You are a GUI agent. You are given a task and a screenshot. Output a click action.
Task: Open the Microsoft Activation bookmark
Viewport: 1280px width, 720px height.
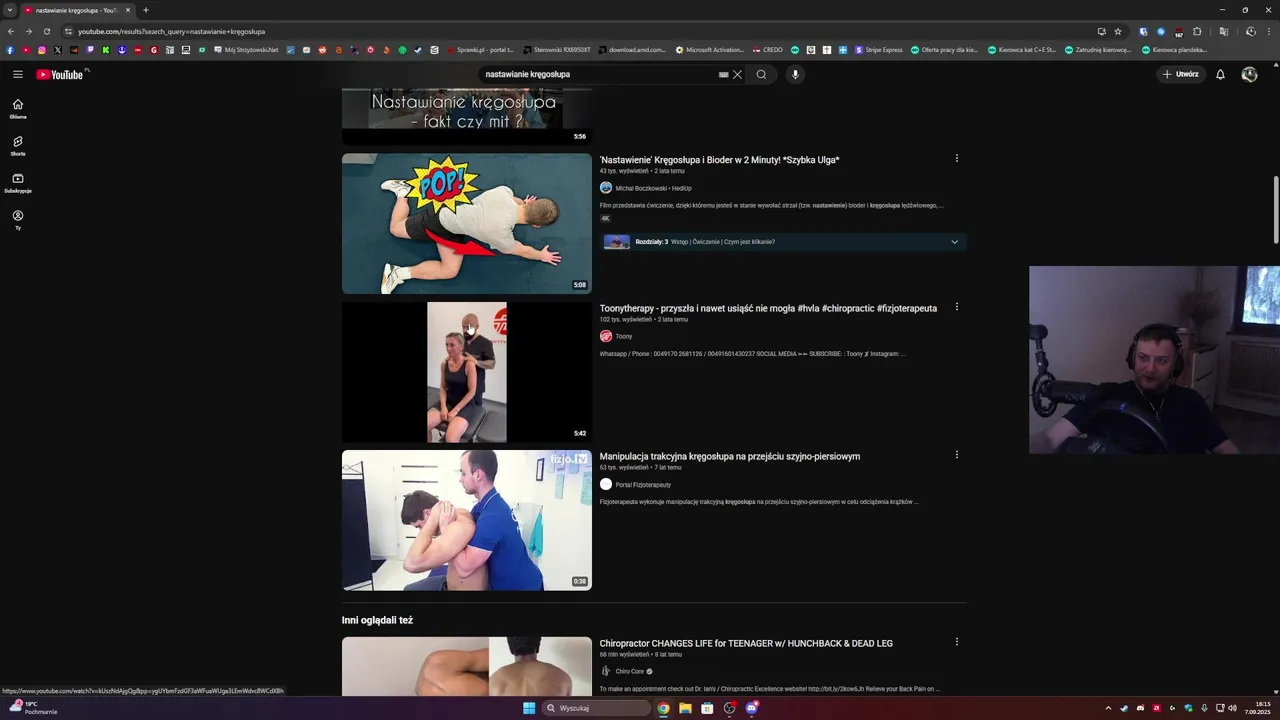pos(710,50)
